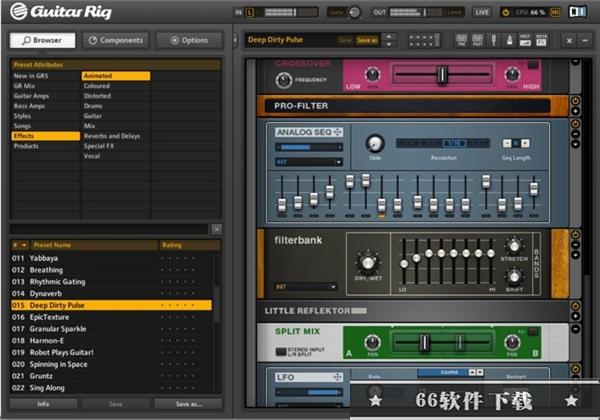
Task: Select the Reverbs and Delays attribute
Action: pos(116,136)
